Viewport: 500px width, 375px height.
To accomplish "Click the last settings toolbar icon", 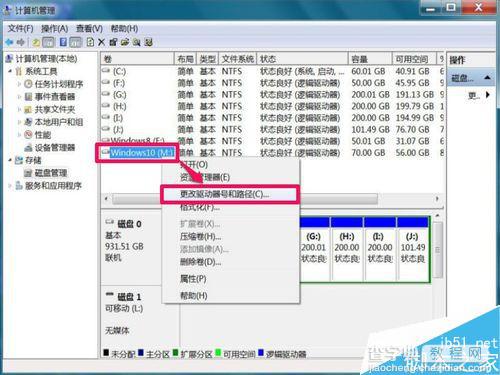I will tap(149, 42).
